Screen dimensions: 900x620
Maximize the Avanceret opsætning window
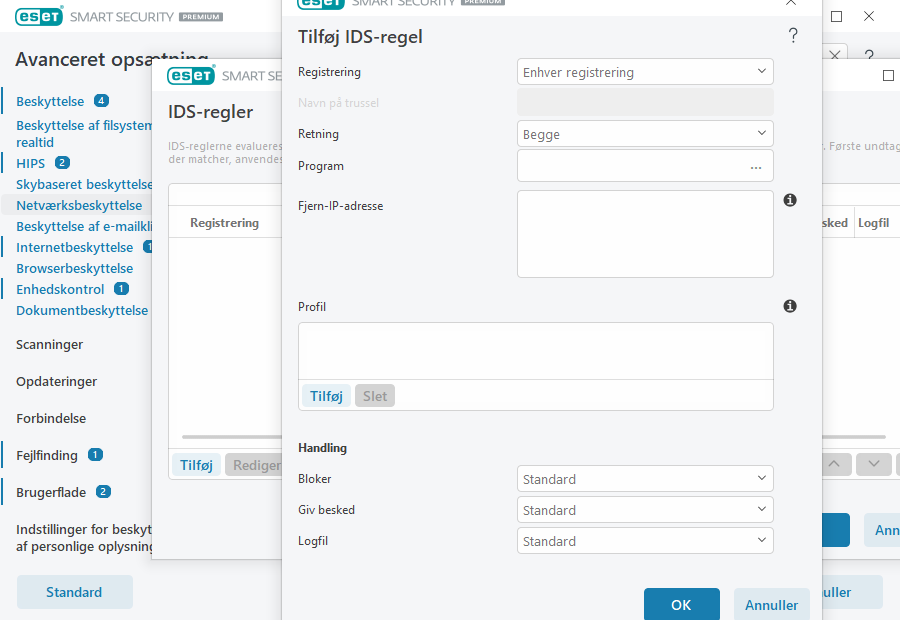coord(837,17)
